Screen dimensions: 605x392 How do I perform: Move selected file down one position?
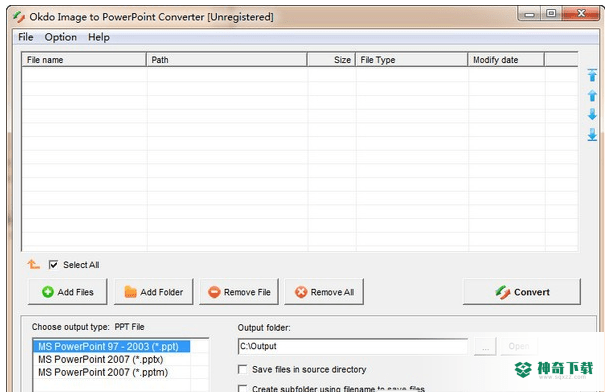[x=592, y=115]
